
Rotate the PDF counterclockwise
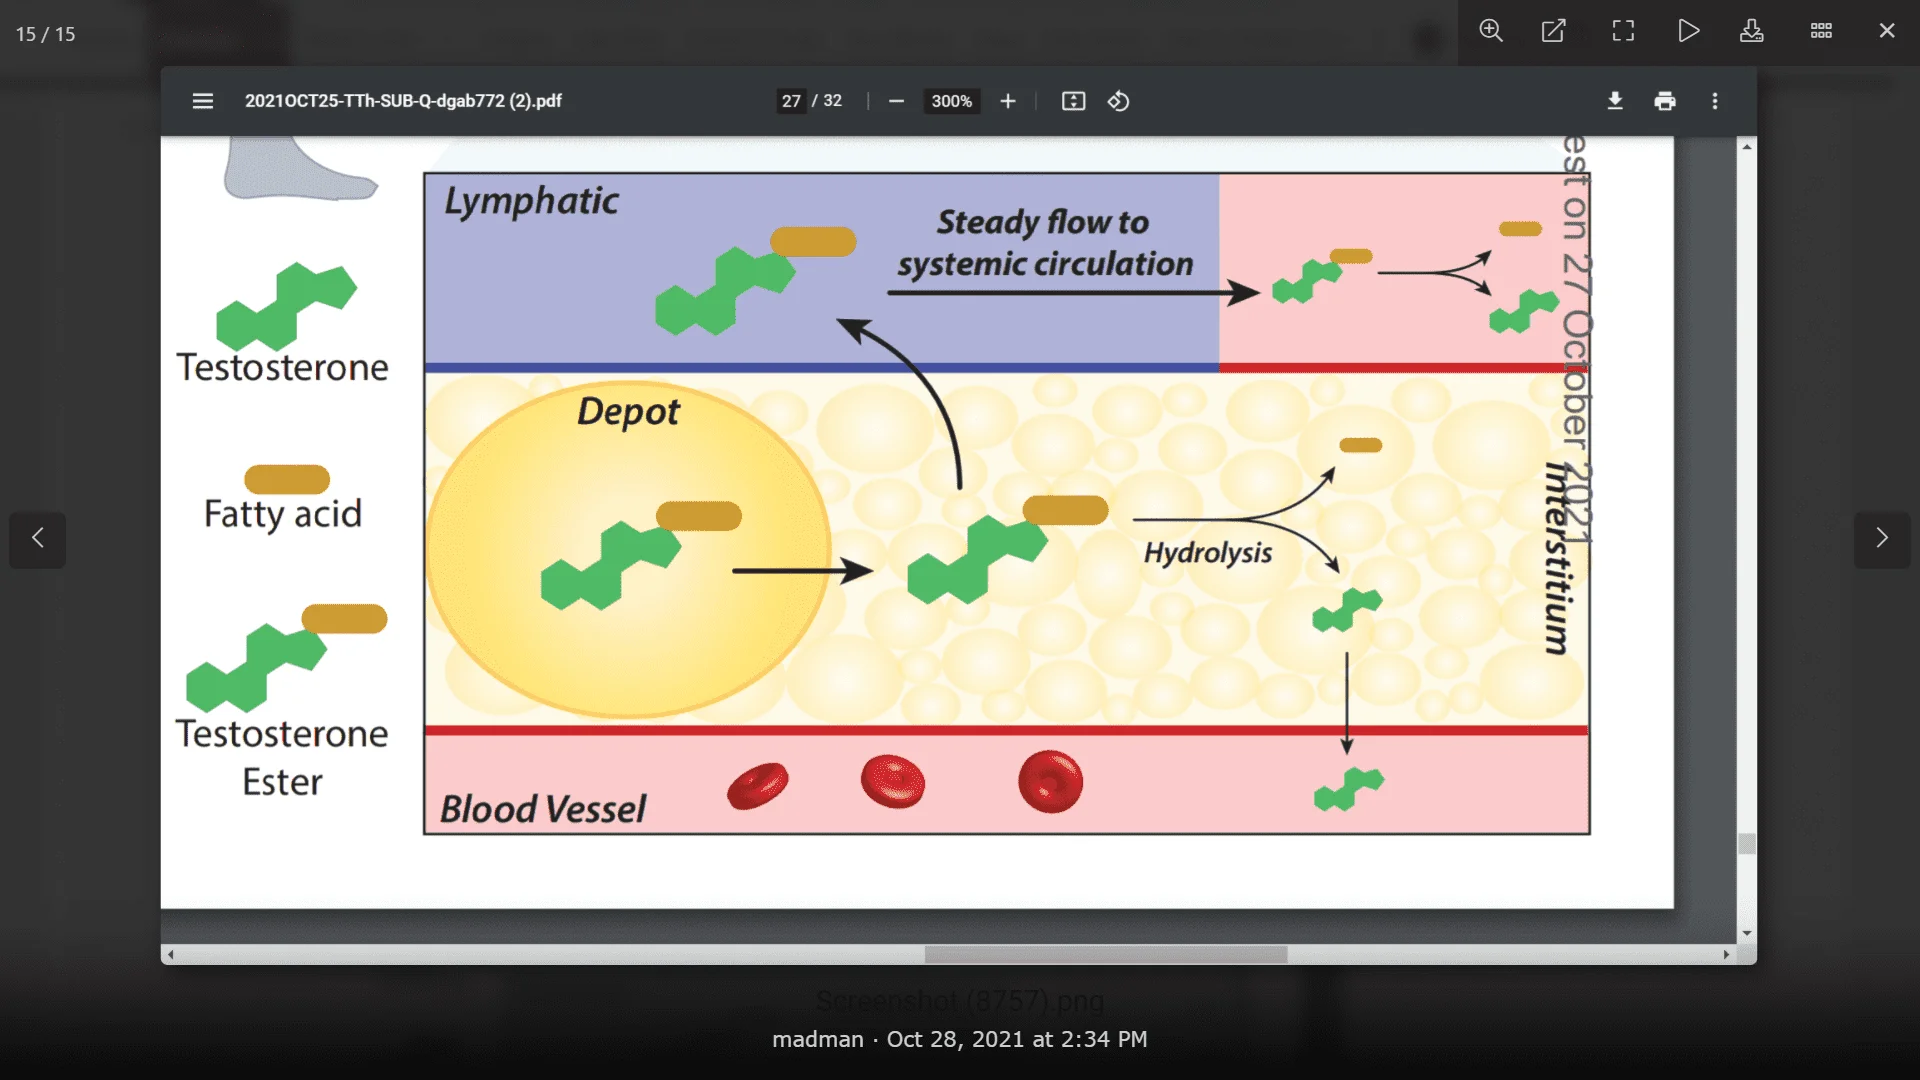pos(1119,101)
